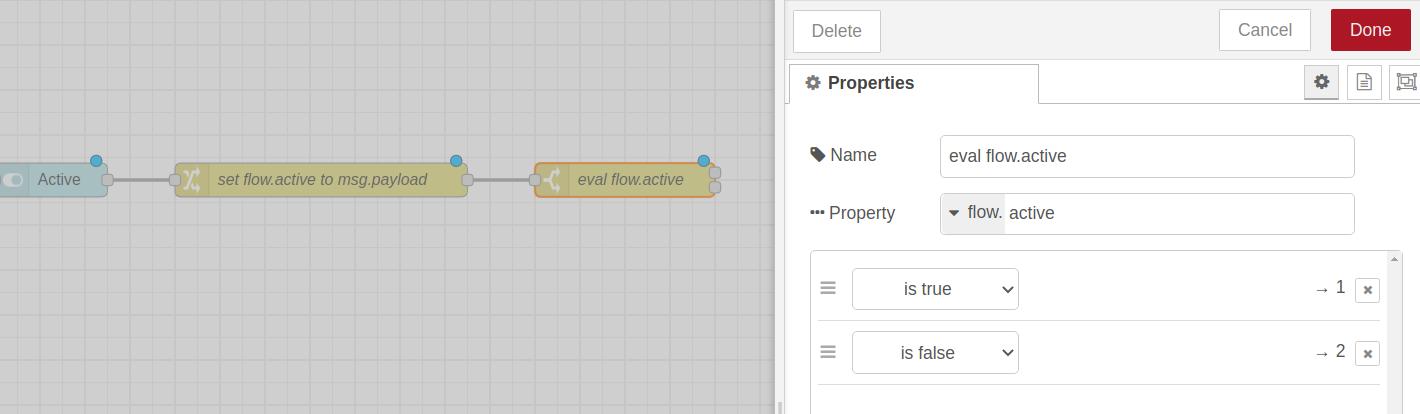Viewport: 1420px width, 414px height.
Task: Click the change icon on set flow.active node
Action: (x=192, y=180)
